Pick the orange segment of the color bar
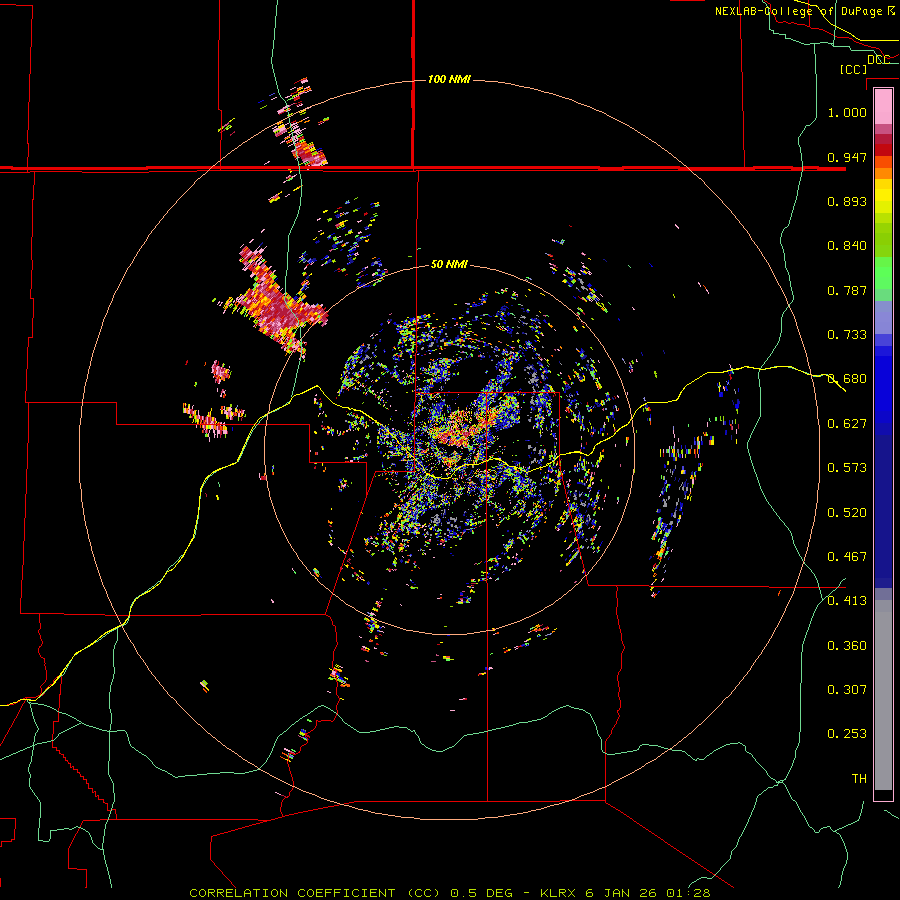 point(883,173)
